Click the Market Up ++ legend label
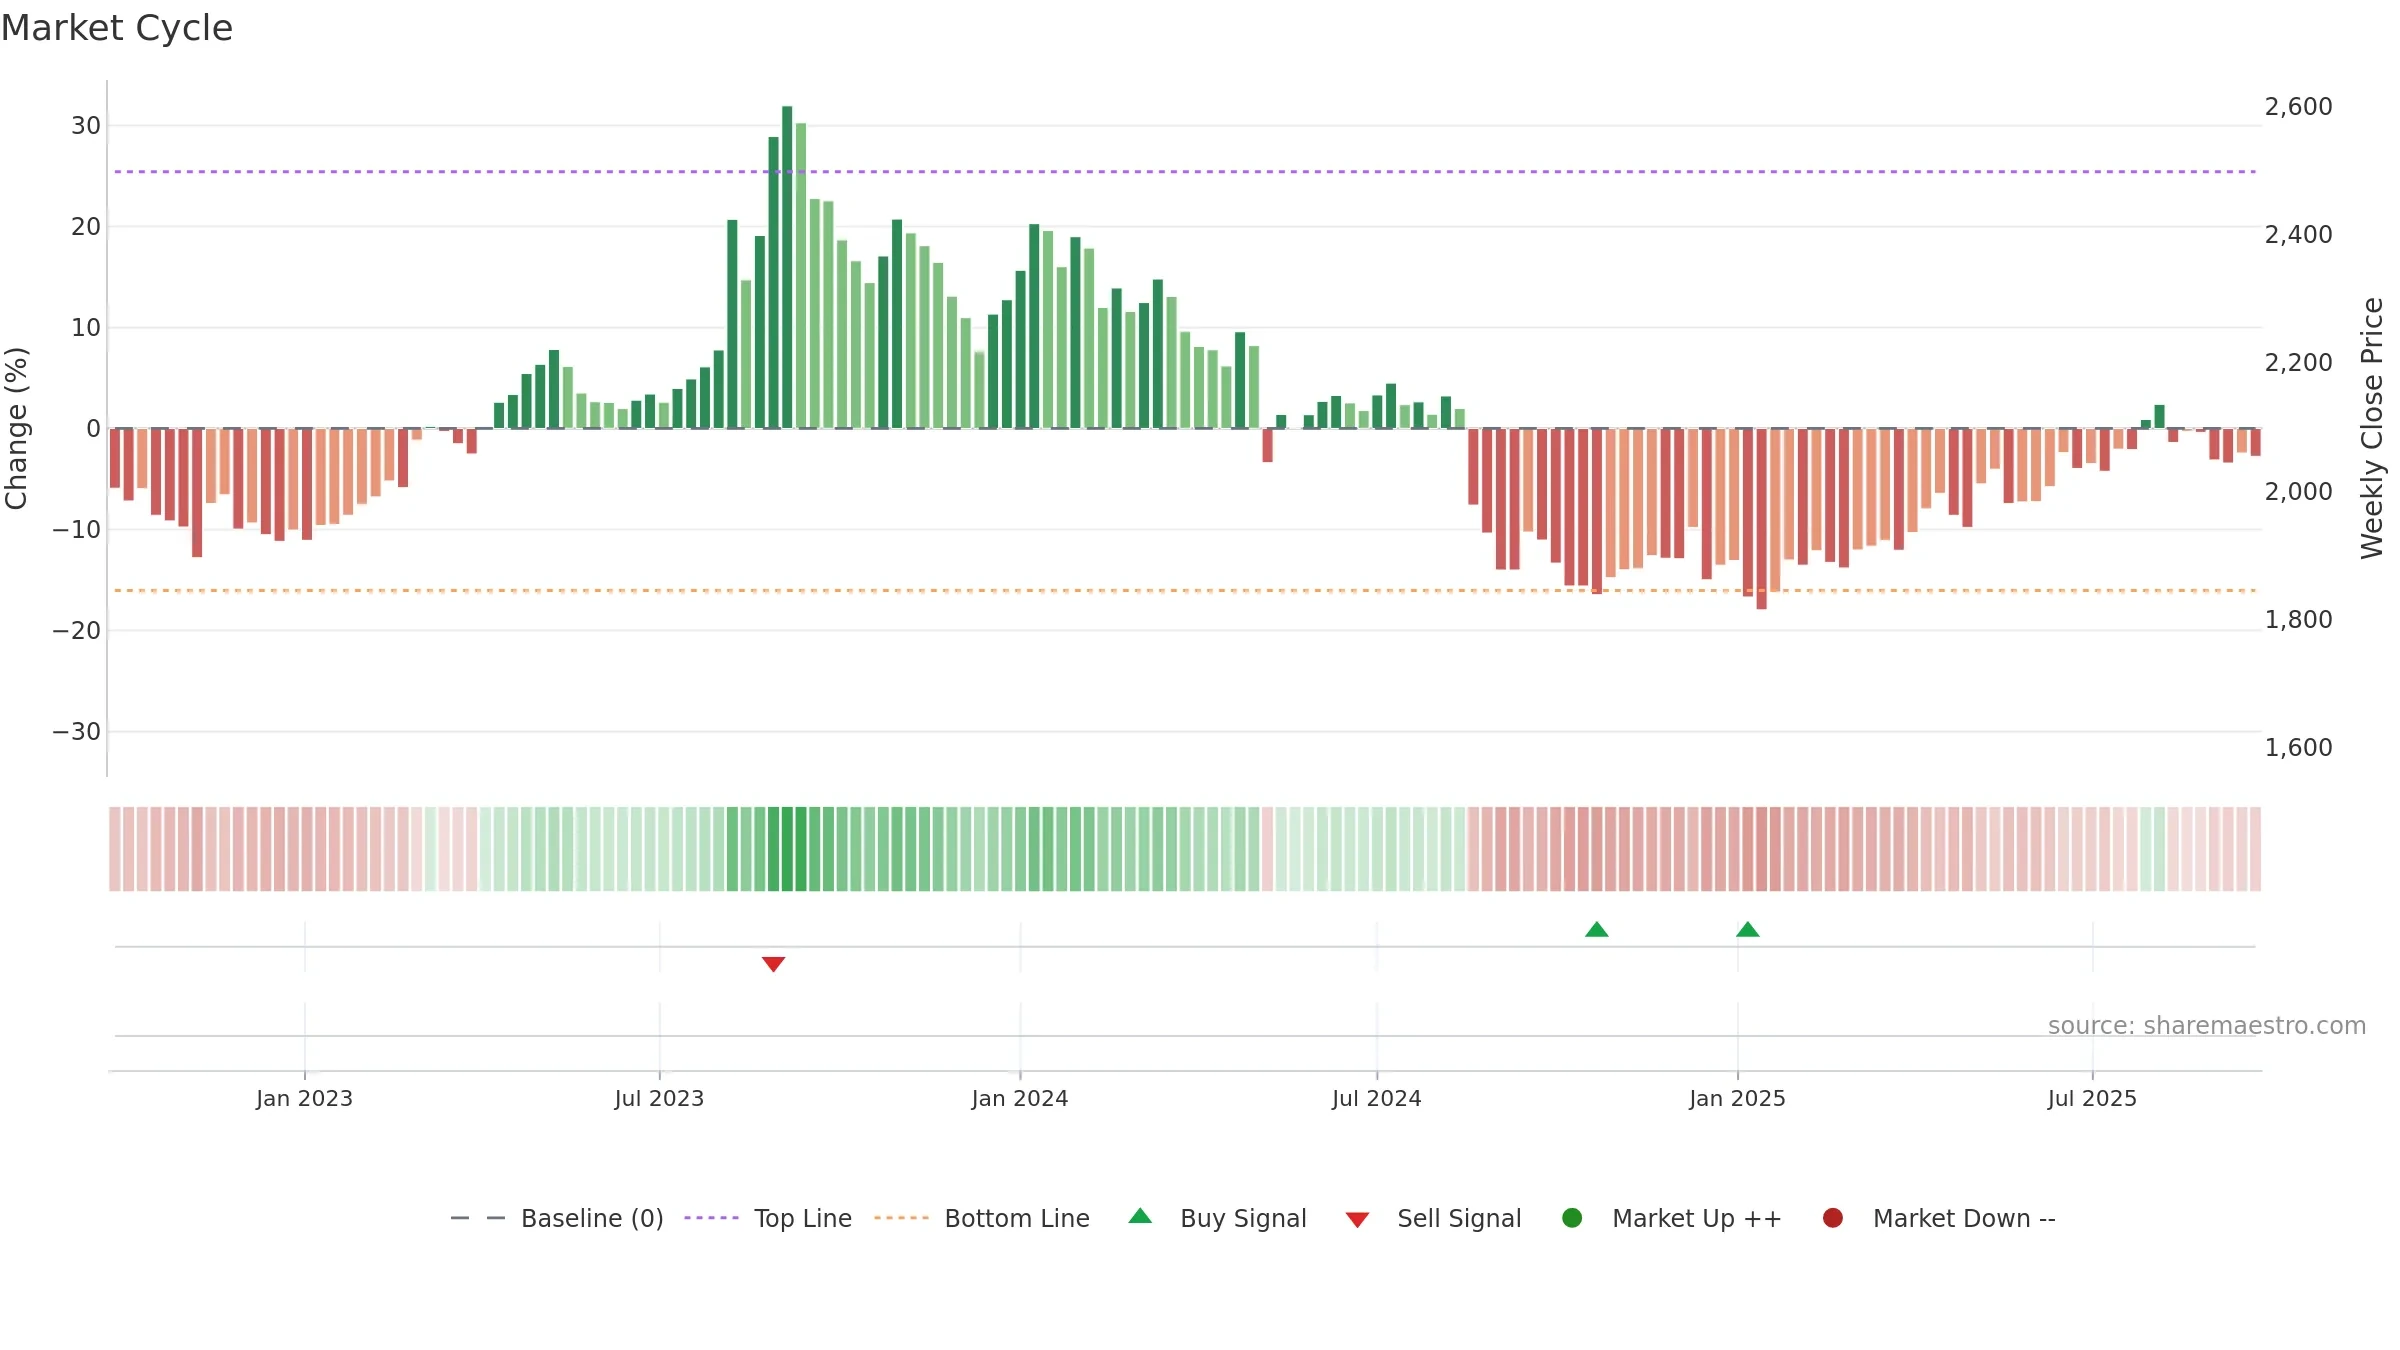The width and height of the screenshot is (2400, 1350). click(1697, 1218)
